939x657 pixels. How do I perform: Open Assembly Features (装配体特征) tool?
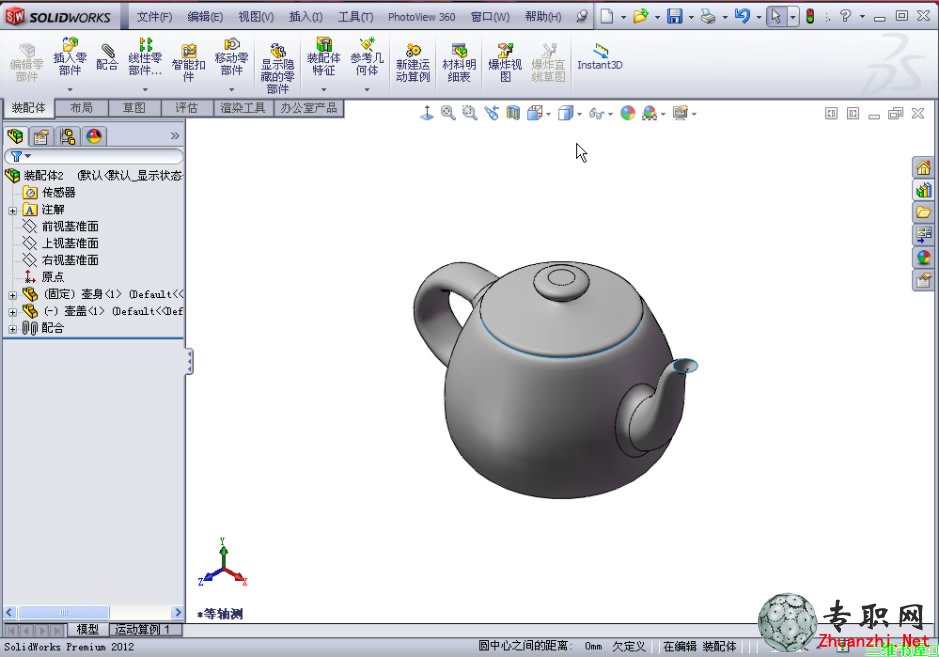point(323,56)
